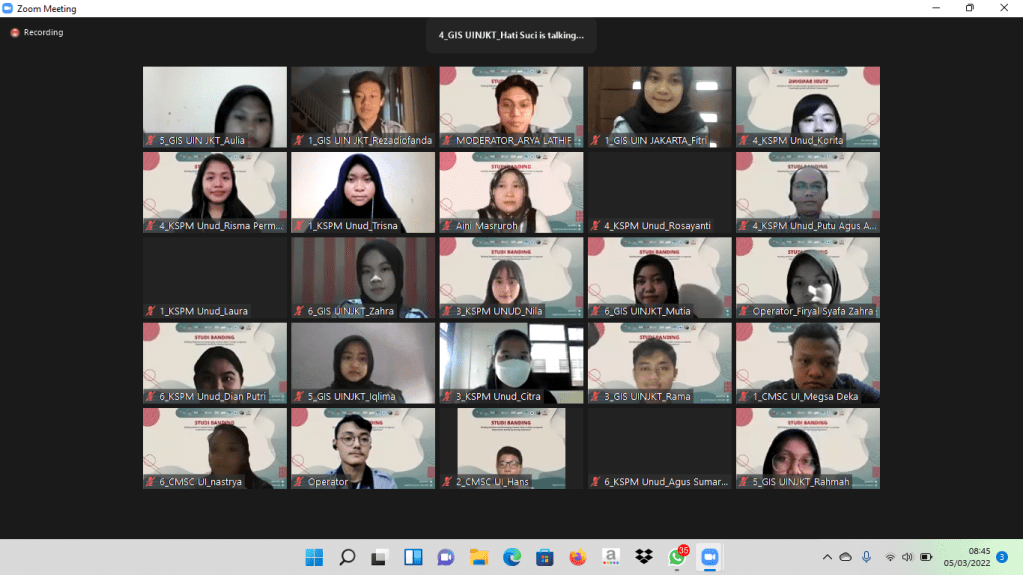The height and width of the screenshot is (575, 1023).
Task: Select the Operator_Firyal Syafa Zahra video tile
Action: [x=807, y=277]
